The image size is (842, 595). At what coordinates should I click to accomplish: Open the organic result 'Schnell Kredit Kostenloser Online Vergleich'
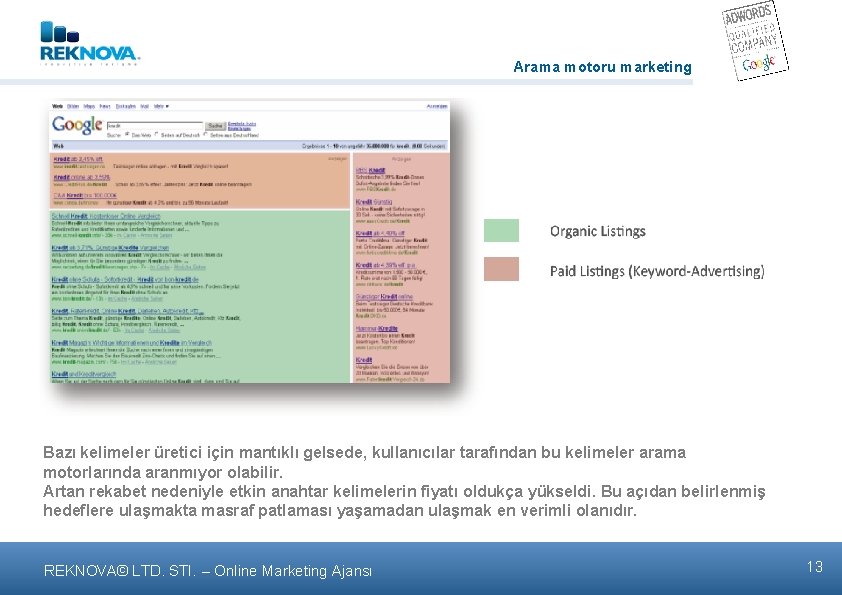106,216
